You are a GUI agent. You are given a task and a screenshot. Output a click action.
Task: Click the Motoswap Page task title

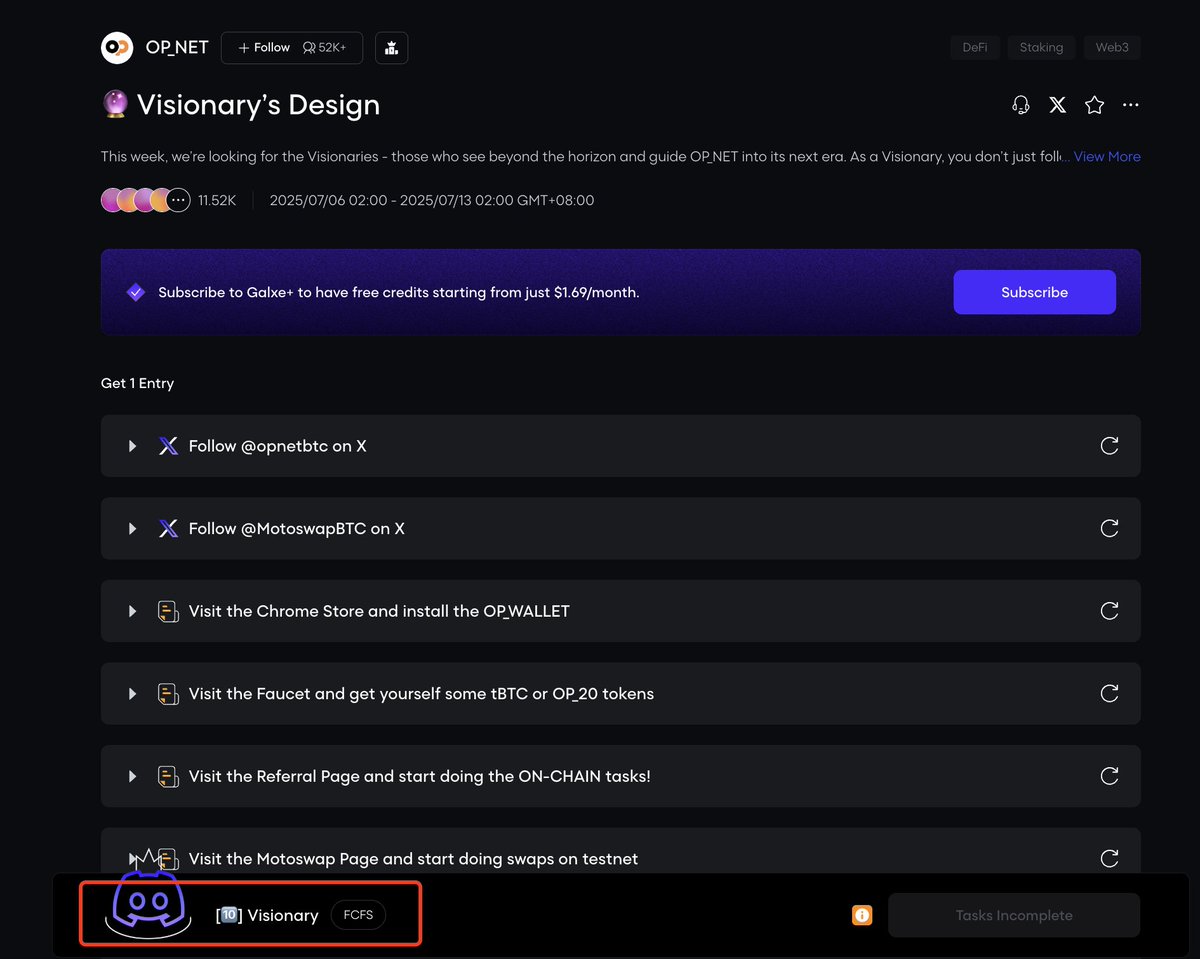pyautogui.click(x=413, y=859)
